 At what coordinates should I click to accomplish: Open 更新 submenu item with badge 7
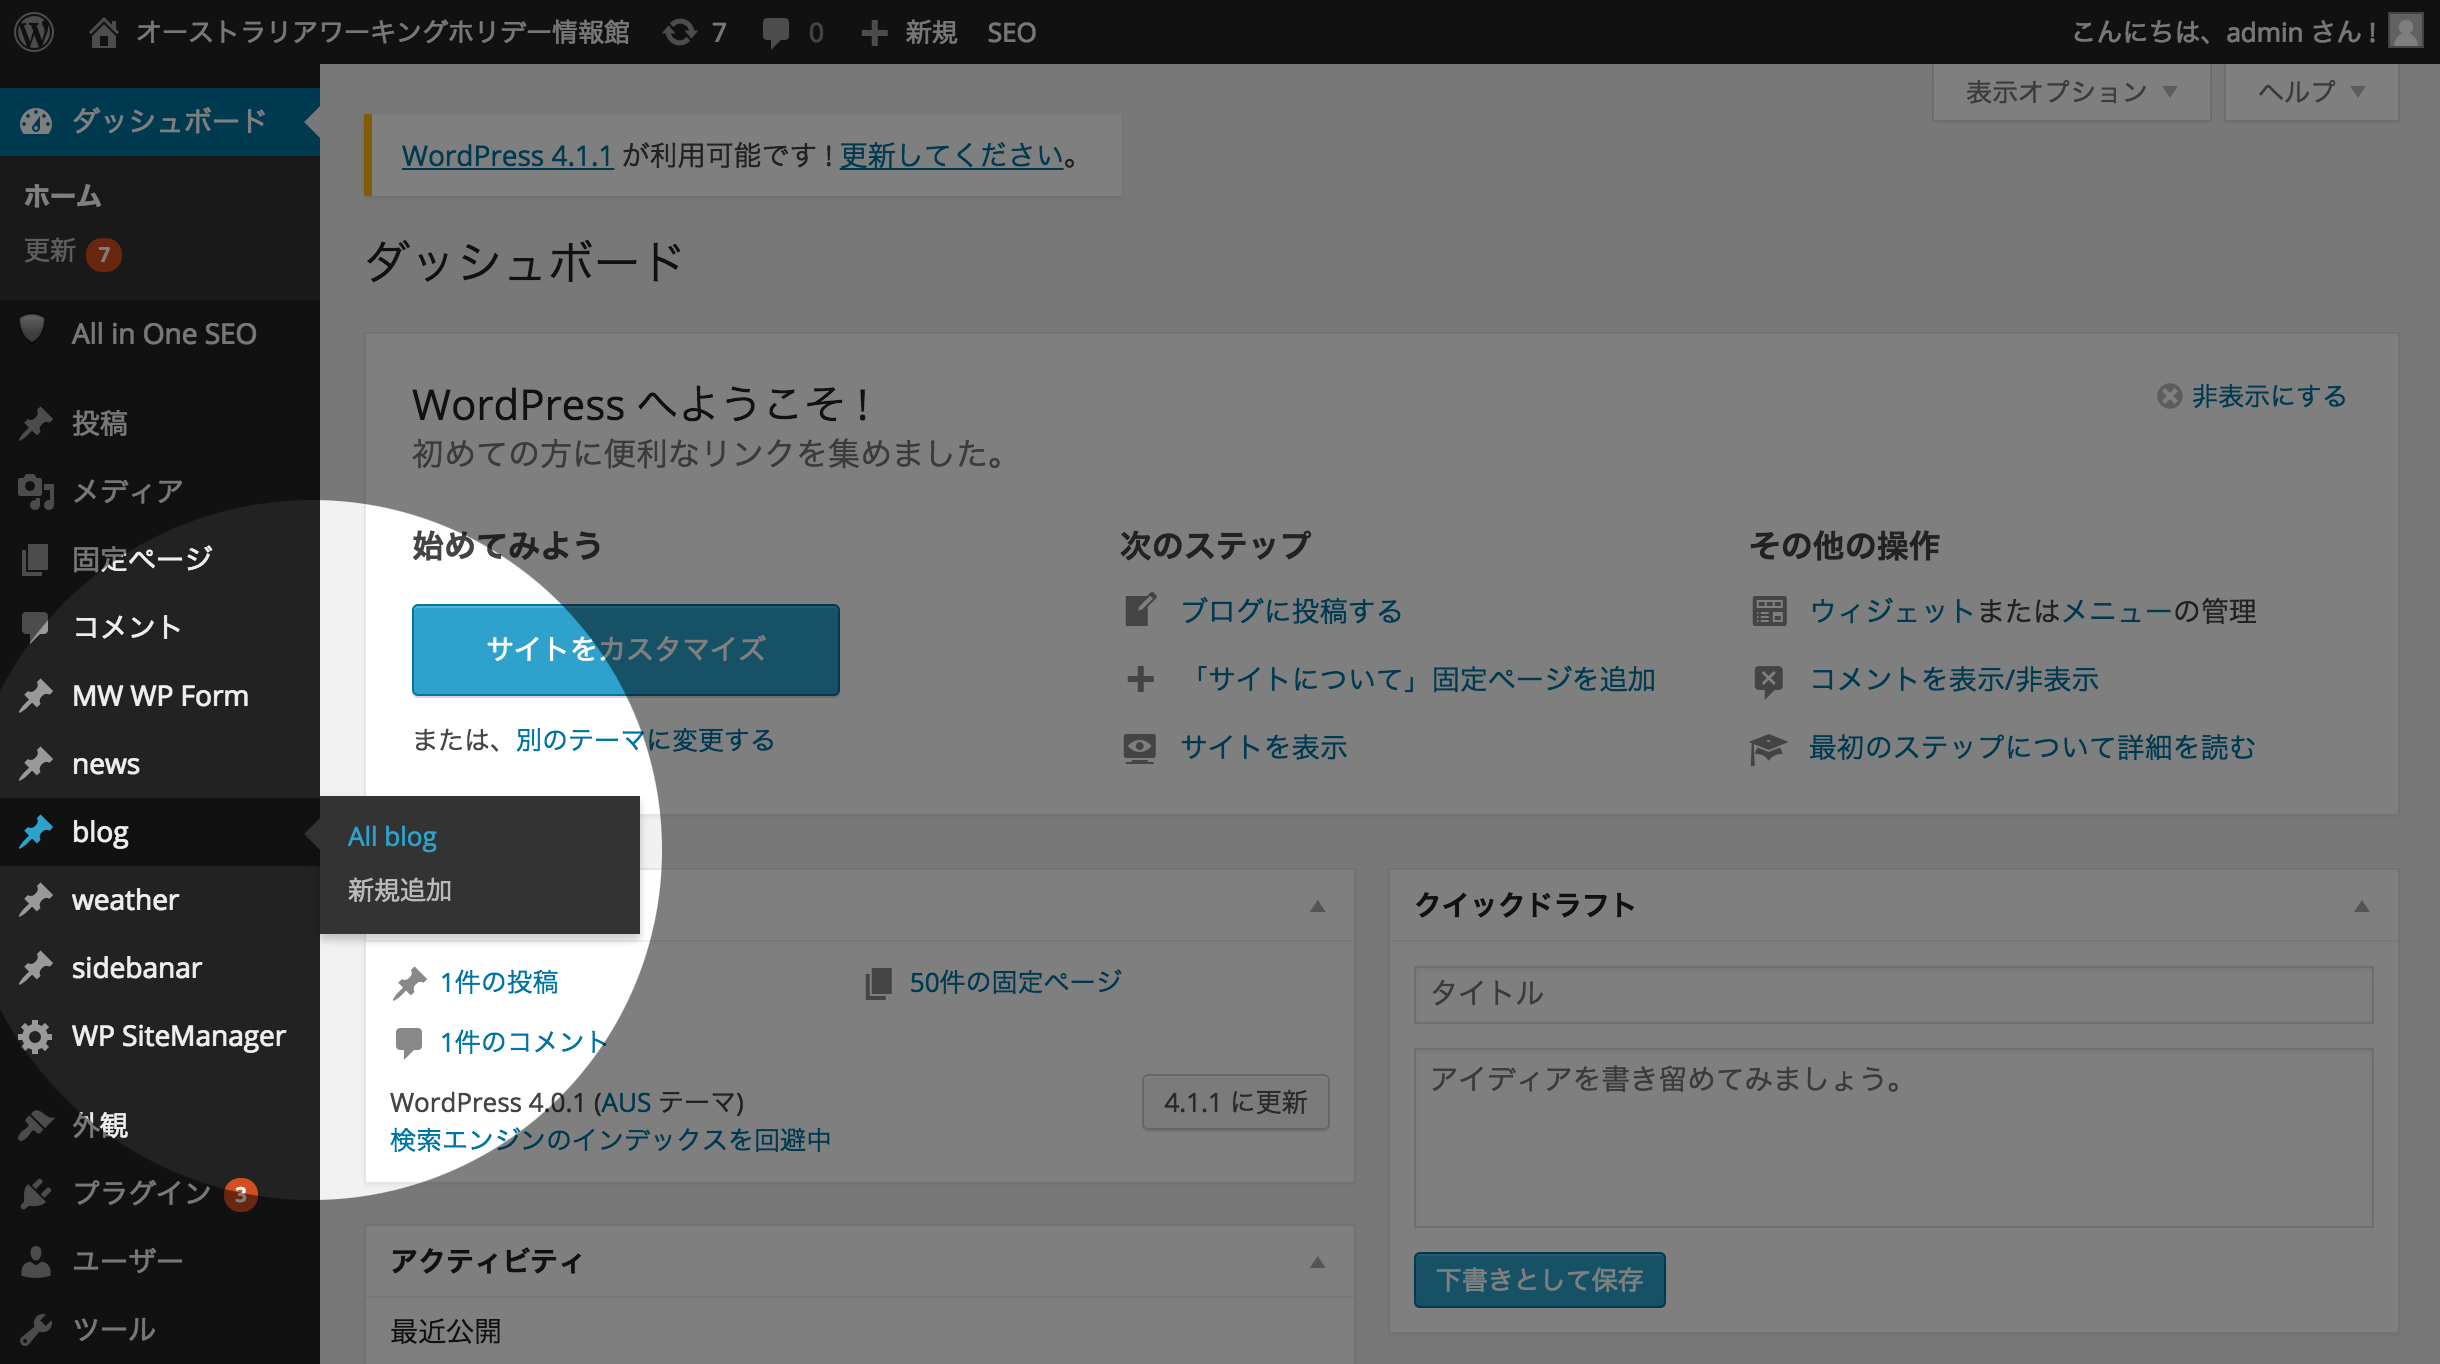72,252
